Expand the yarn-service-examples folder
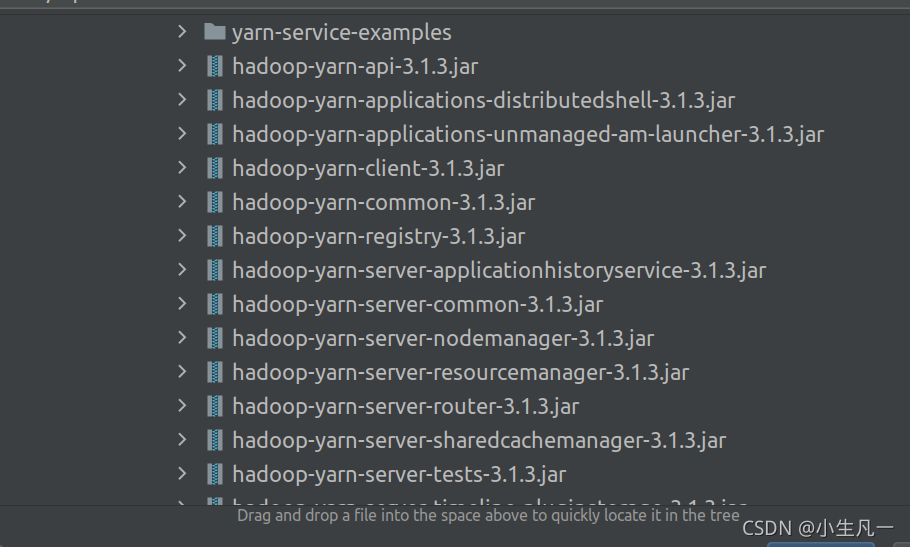The width and height of the screenshot is (910, 547). pyautogui.click(x=182, y=31)
